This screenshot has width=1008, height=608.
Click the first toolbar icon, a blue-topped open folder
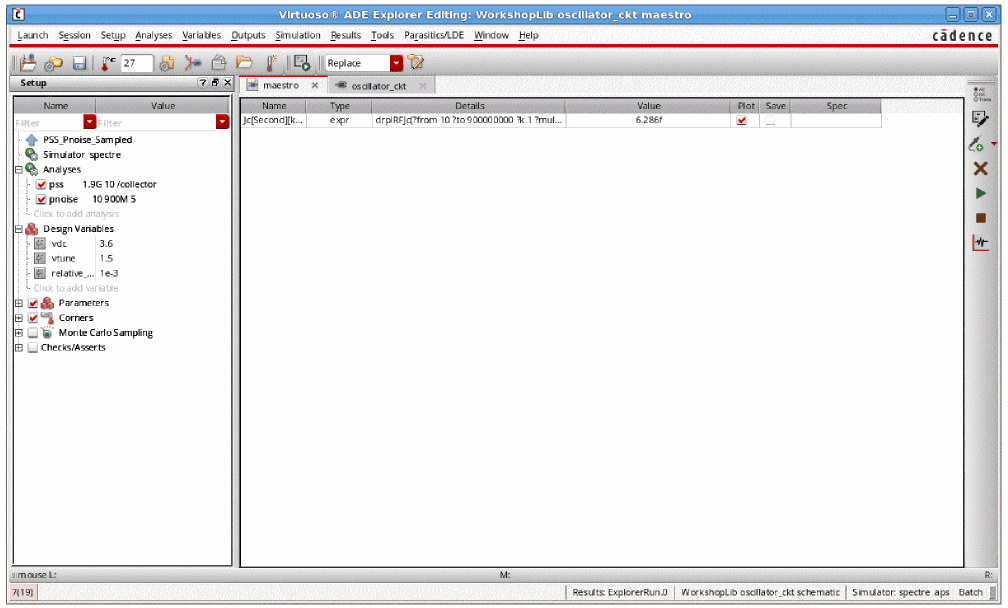pyautogui.click(x=28, y=63)
